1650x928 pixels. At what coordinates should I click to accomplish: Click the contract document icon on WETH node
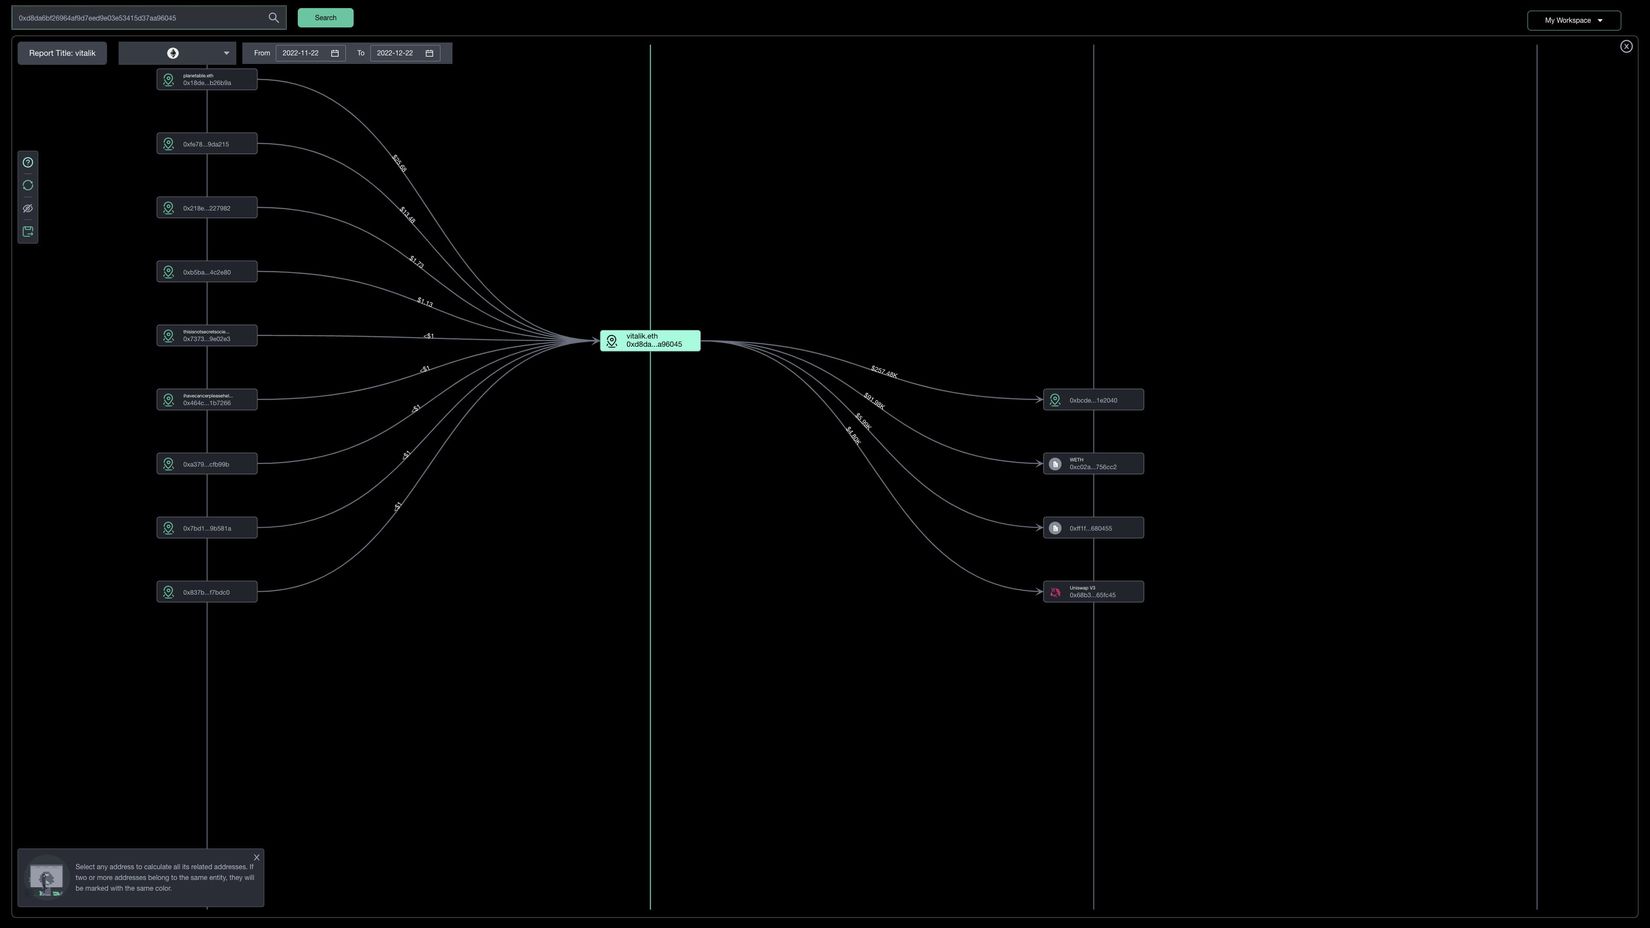coord(1055,464)
